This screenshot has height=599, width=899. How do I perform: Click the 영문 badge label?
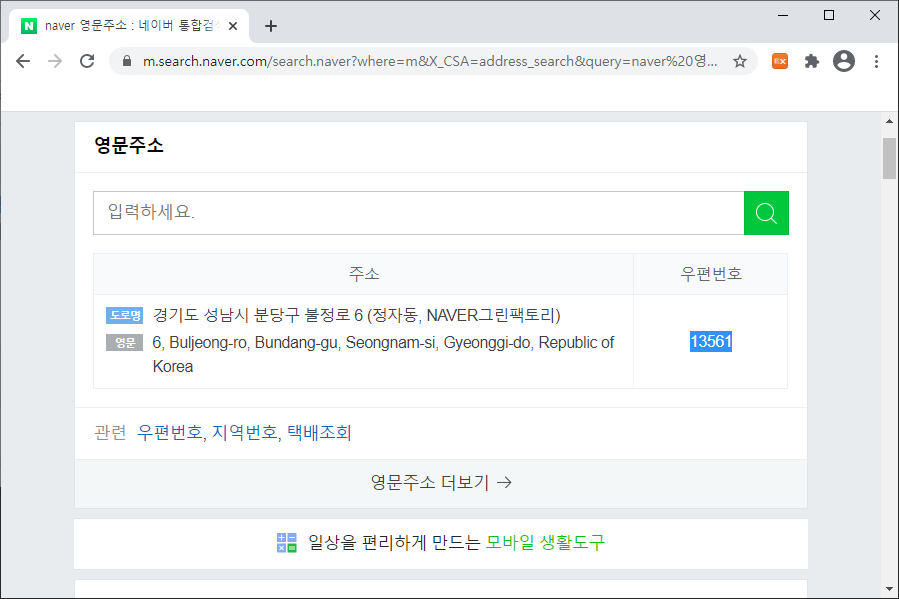[124, 343]
